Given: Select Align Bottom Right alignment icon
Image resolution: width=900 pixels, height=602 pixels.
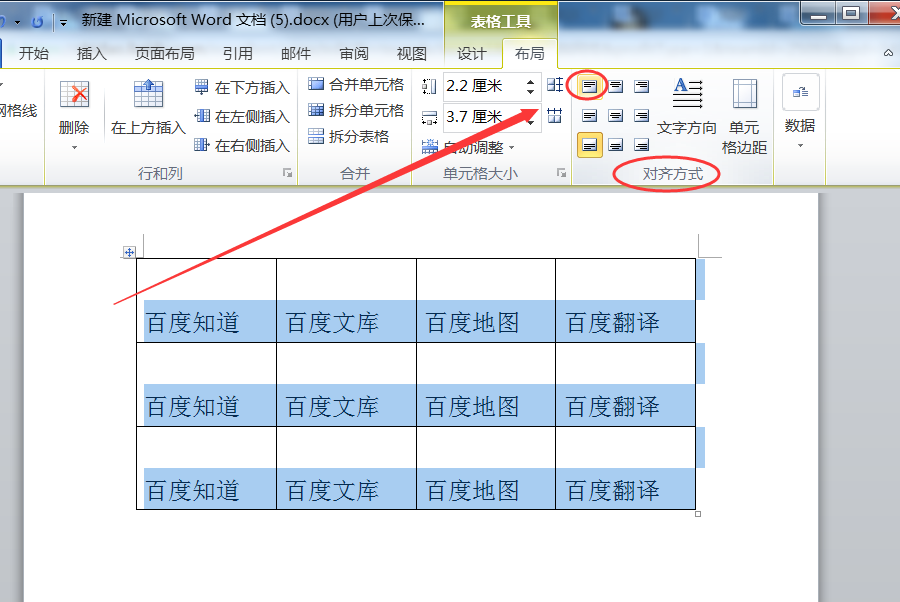Looking at the screenshot, I should click(641, 145).
